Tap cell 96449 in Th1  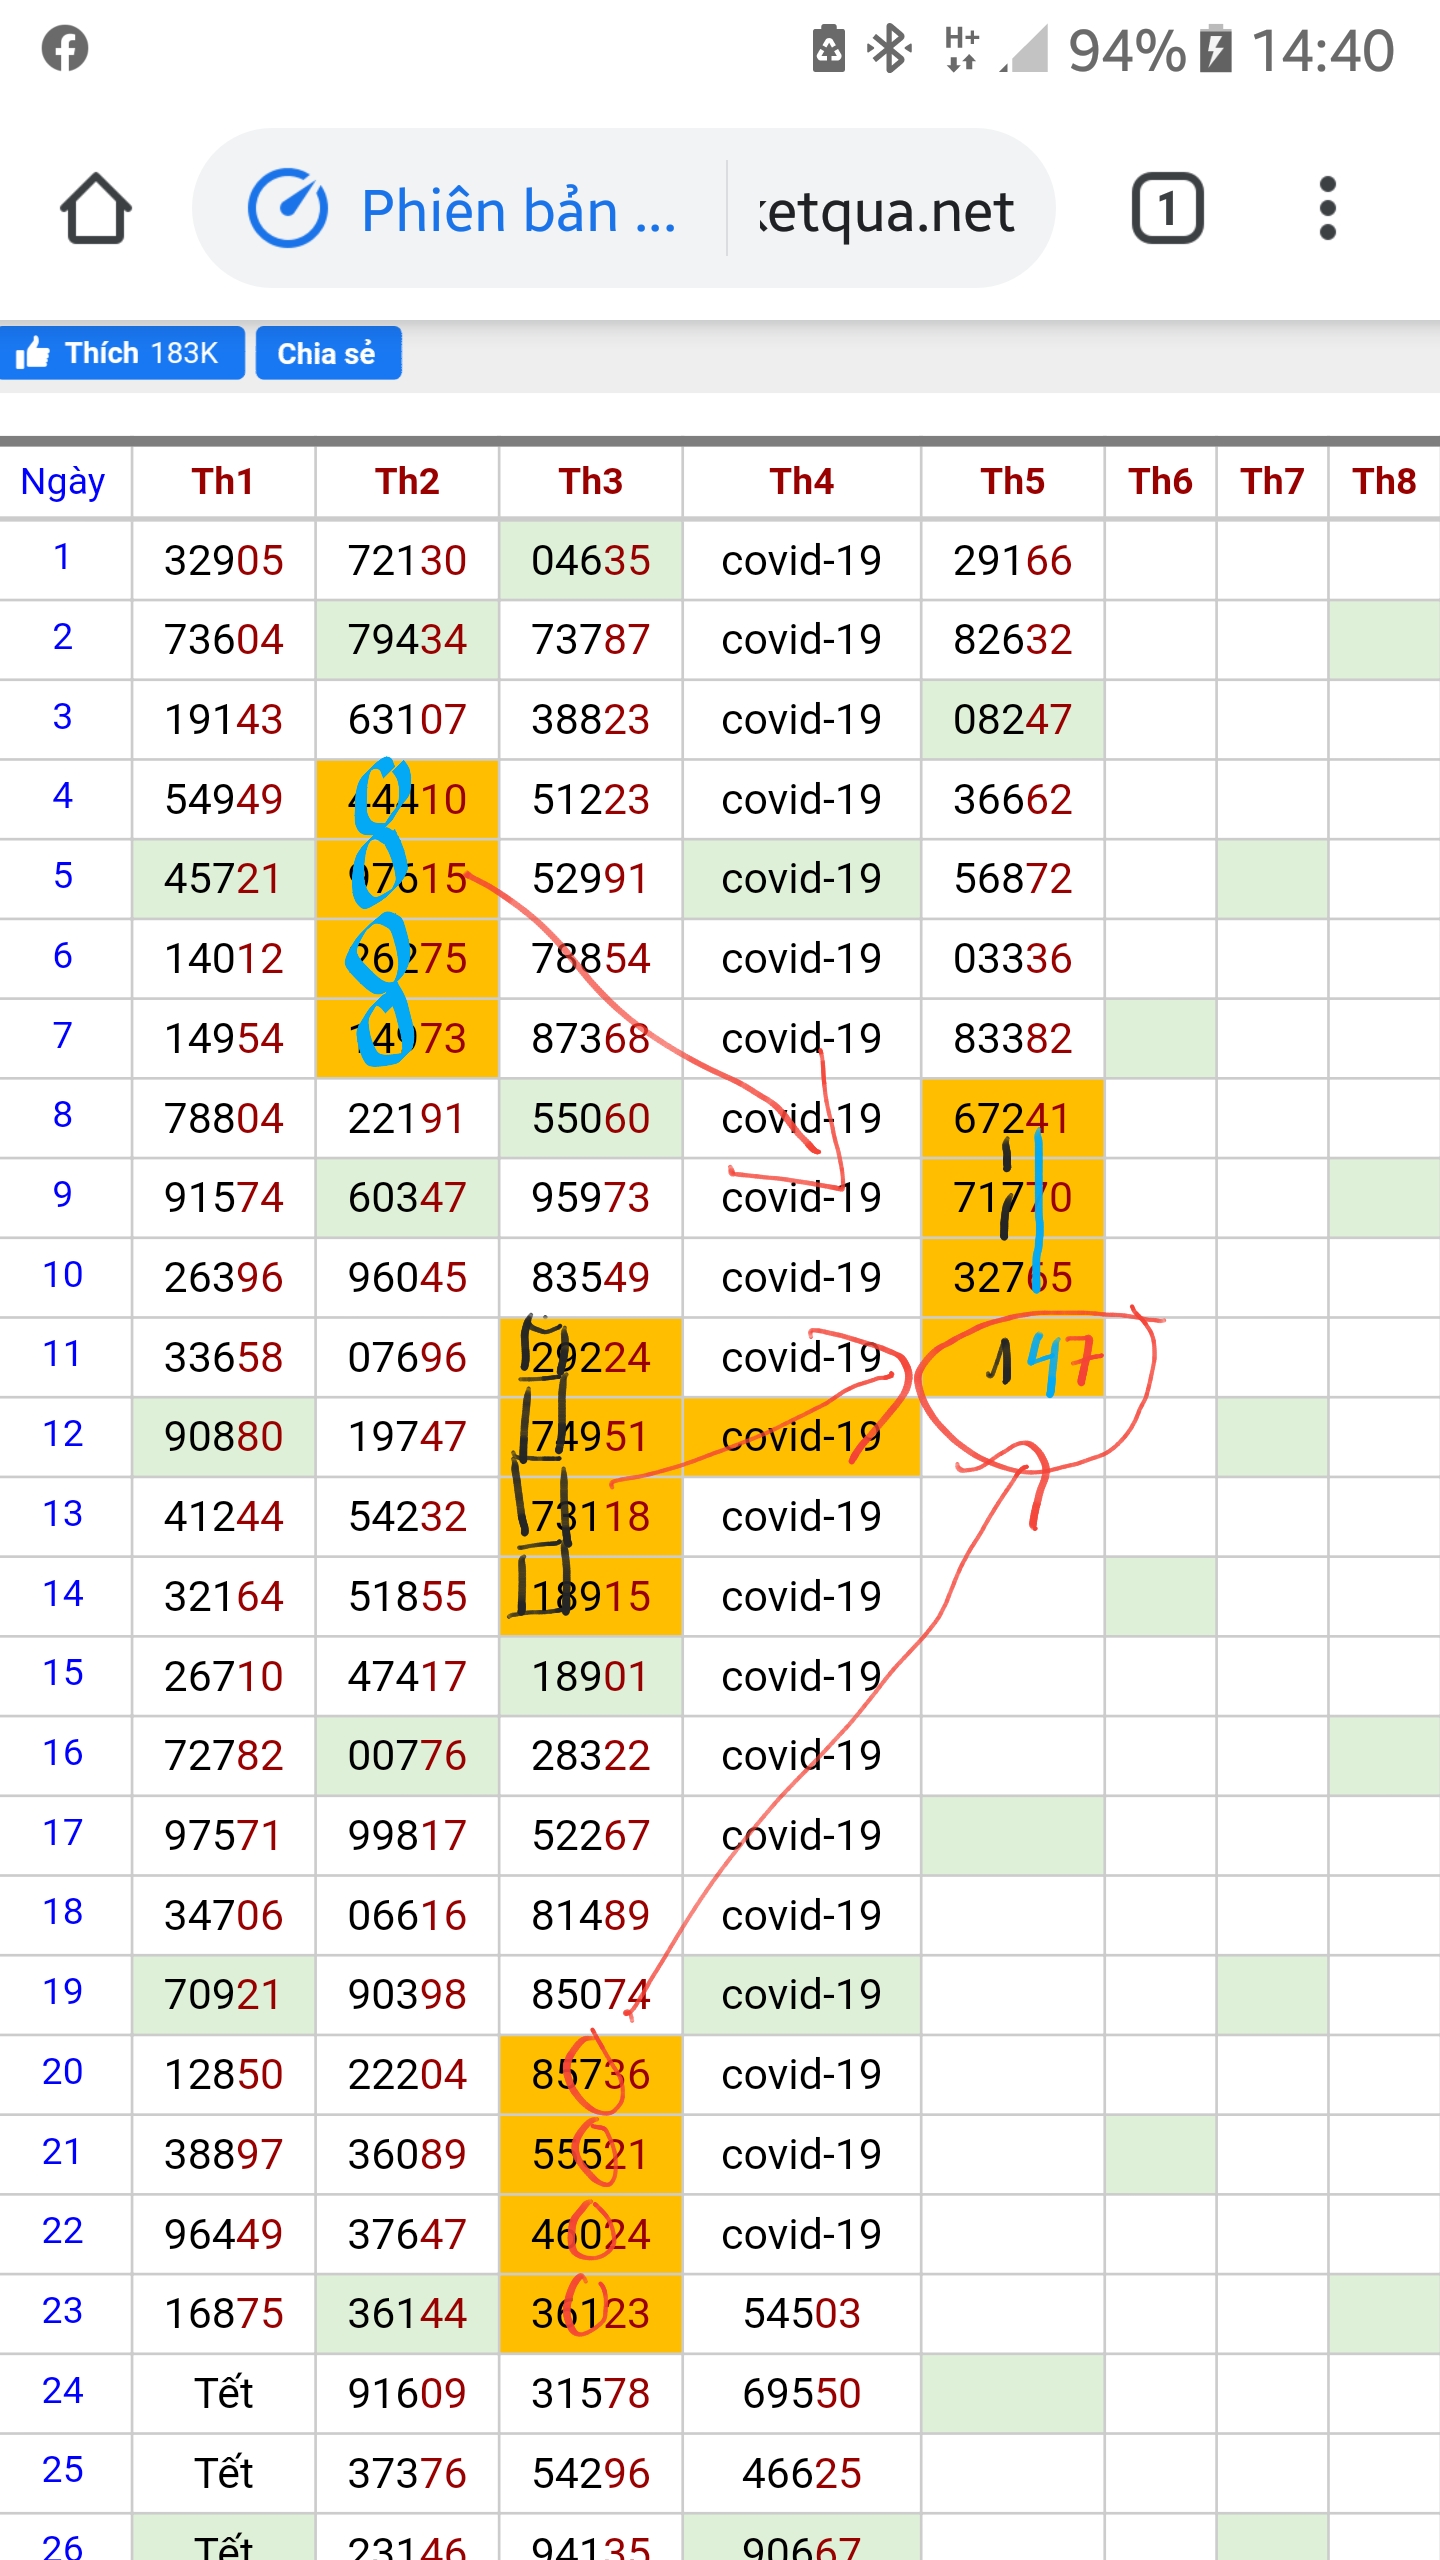pyautogui.click(x=224, y=2235)
